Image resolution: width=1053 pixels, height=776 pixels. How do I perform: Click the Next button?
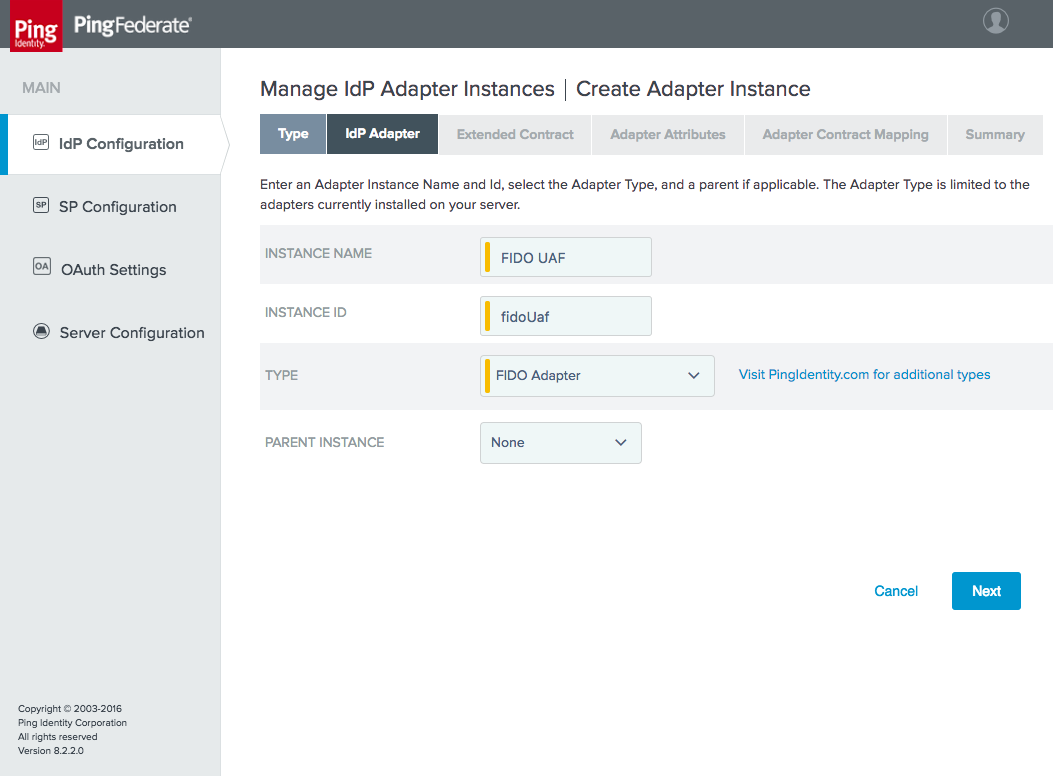click(986, 591)
